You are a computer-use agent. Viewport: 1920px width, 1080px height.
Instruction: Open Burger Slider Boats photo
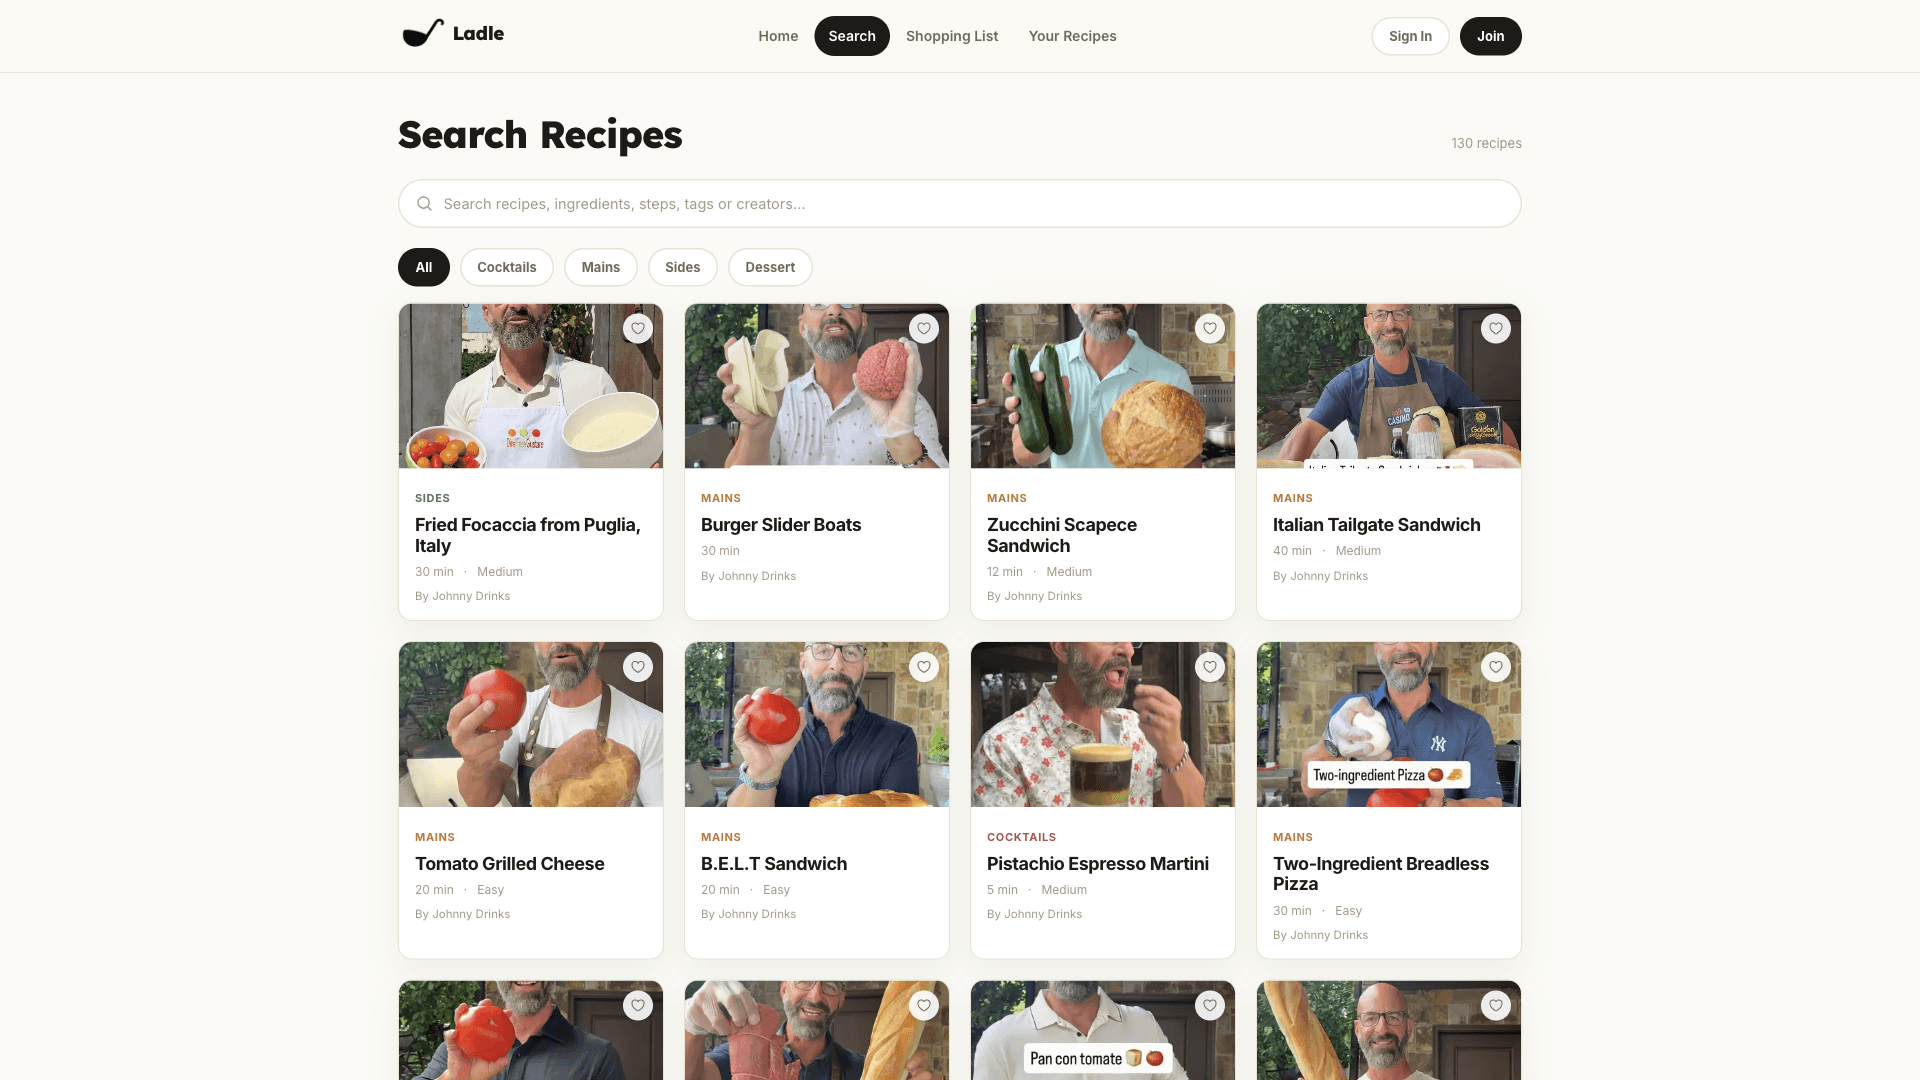coord(817,386)
